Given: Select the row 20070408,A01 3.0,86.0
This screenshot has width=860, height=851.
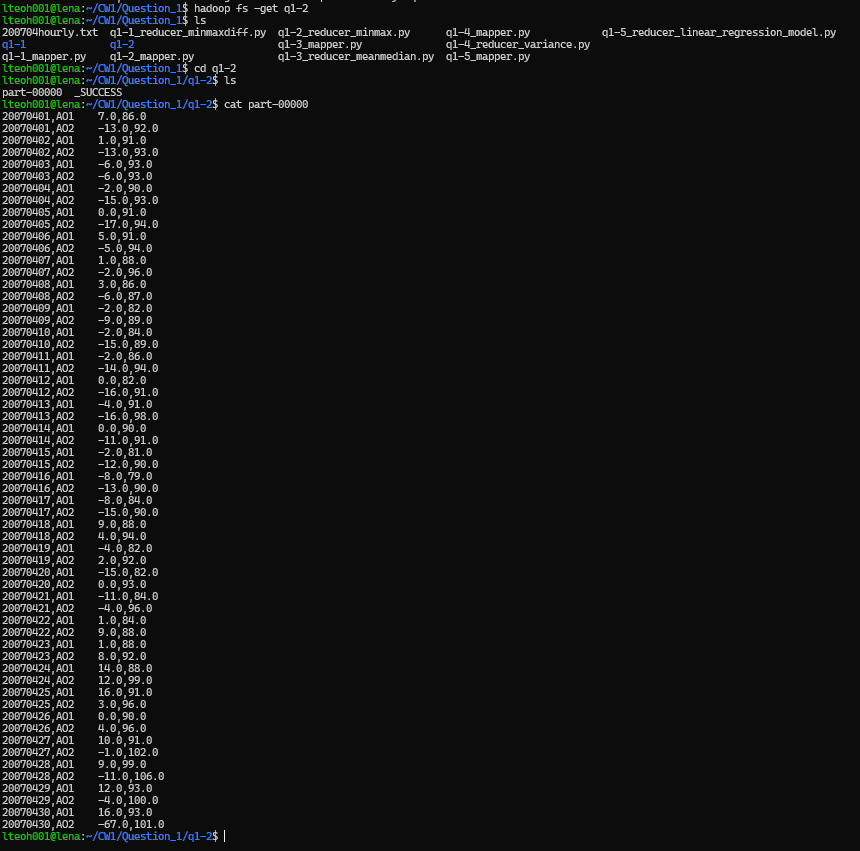Looking at the screenshot, I should [74, 284].
